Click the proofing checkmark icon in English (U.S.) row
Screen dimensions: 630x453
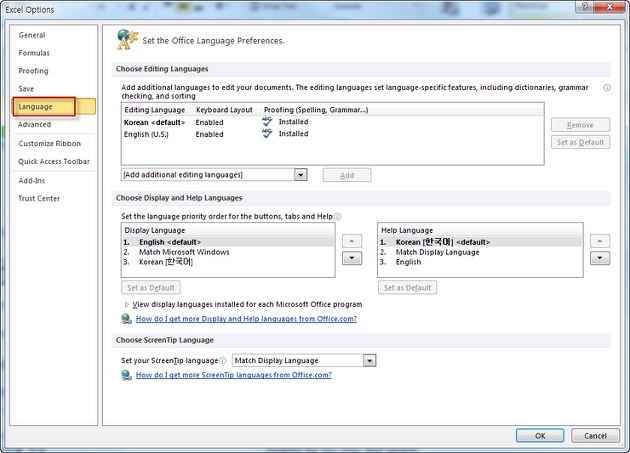pyautogui.click(x=267, y=133)
